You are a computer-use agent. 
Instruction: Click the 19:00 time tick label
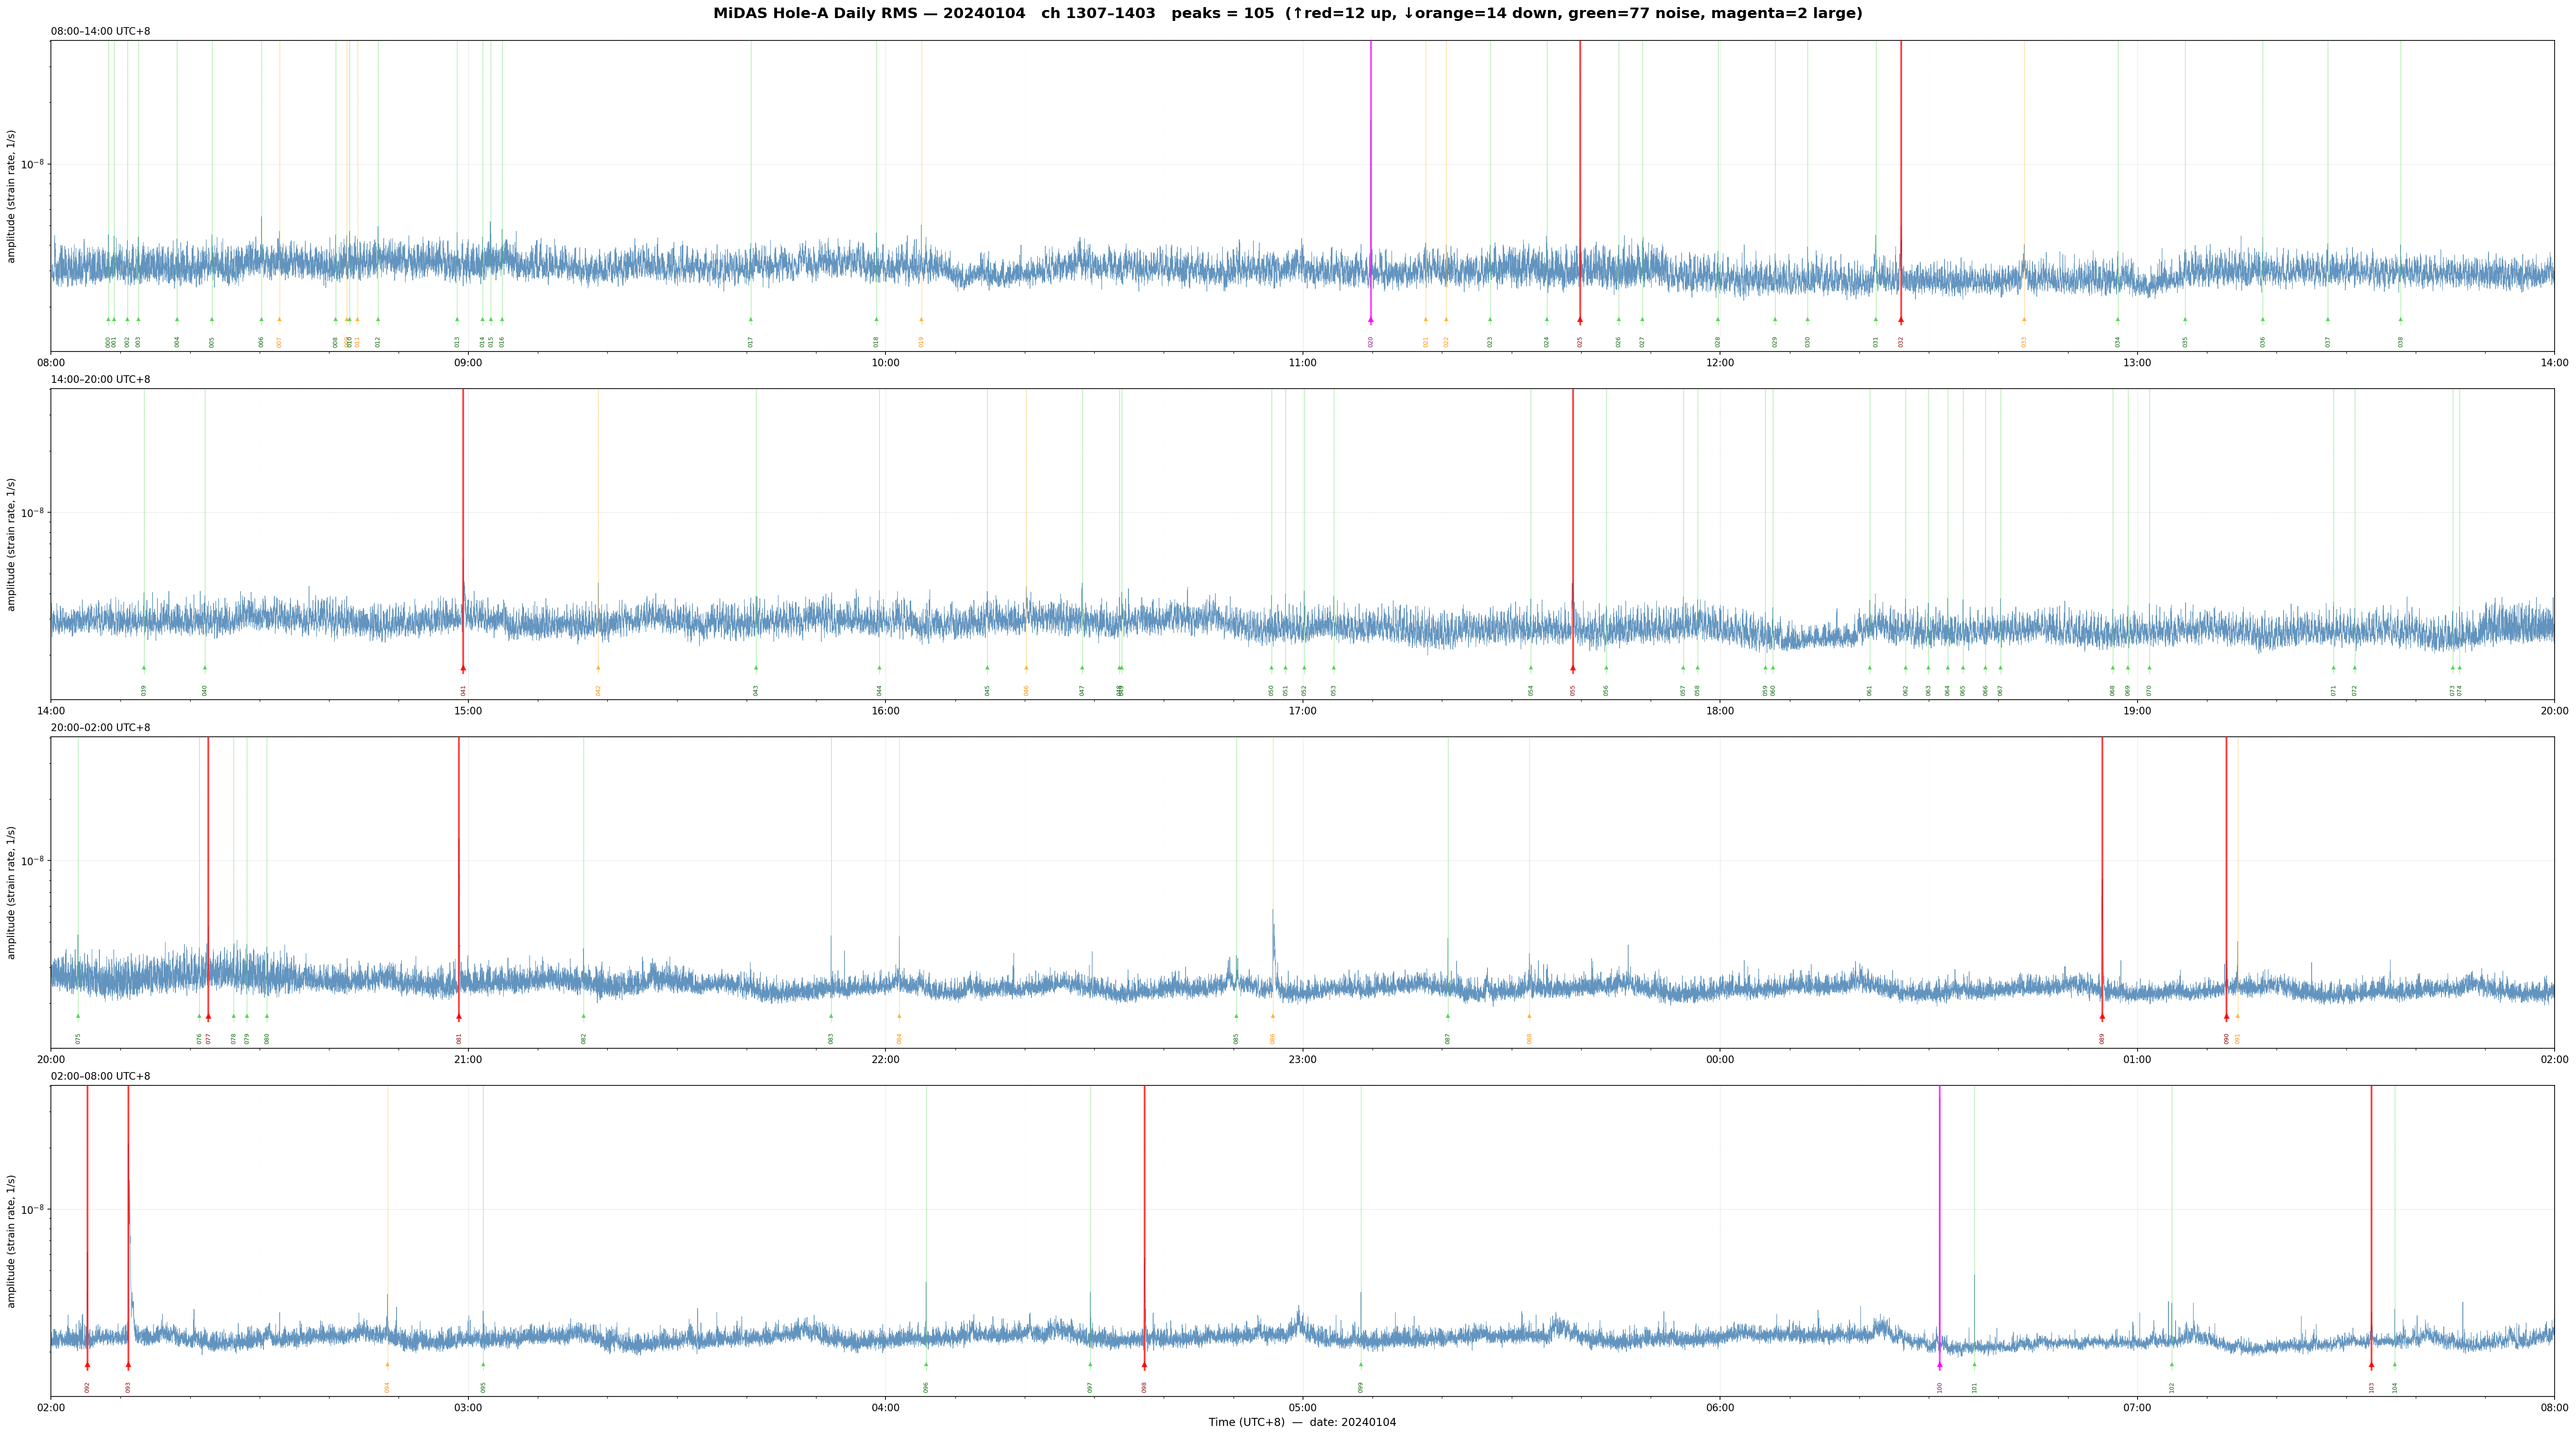(2137, 711)
